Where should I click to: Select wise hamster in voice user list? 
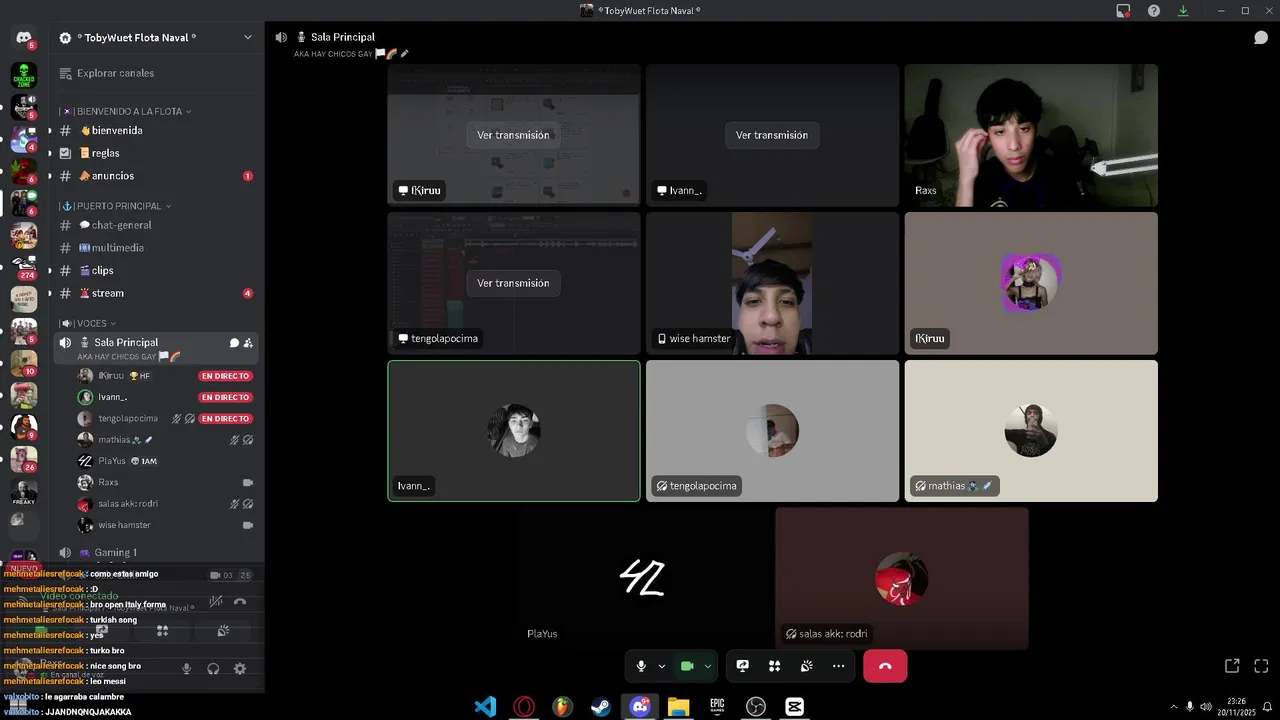165,525
